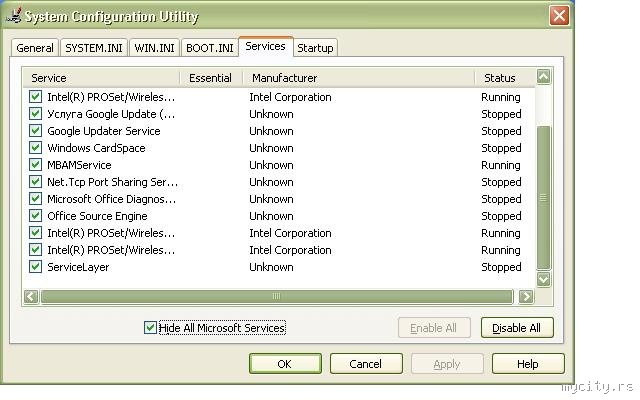Select the Office Source Engine name
The width and height of the screenshot is (640, 400).
(x=97, y=216)
